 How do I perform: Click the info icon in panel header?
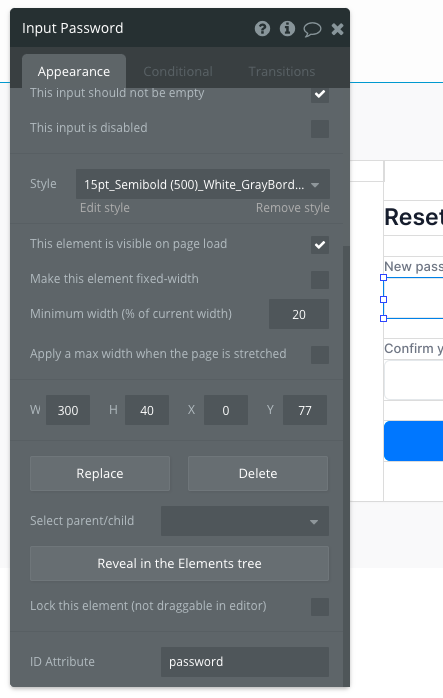[287, 29]
